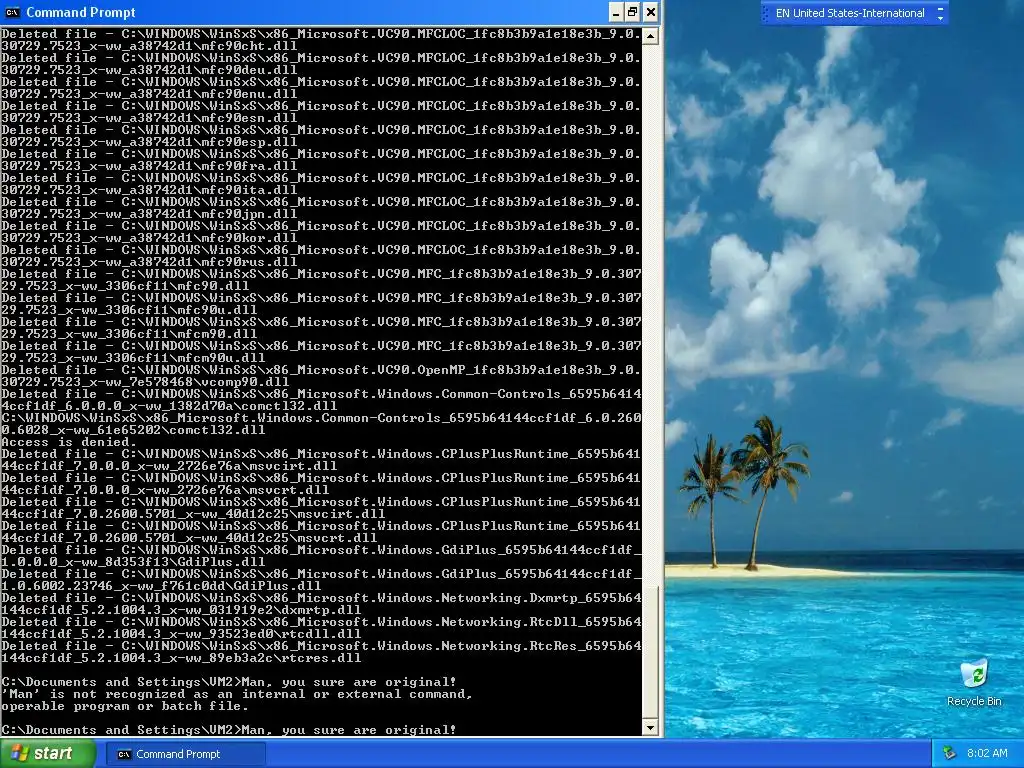Check the taskbar clock showing 8:02 AM
Image resolution: width=1024 pixels, height=768 pixels.
(x=987, y=753)
